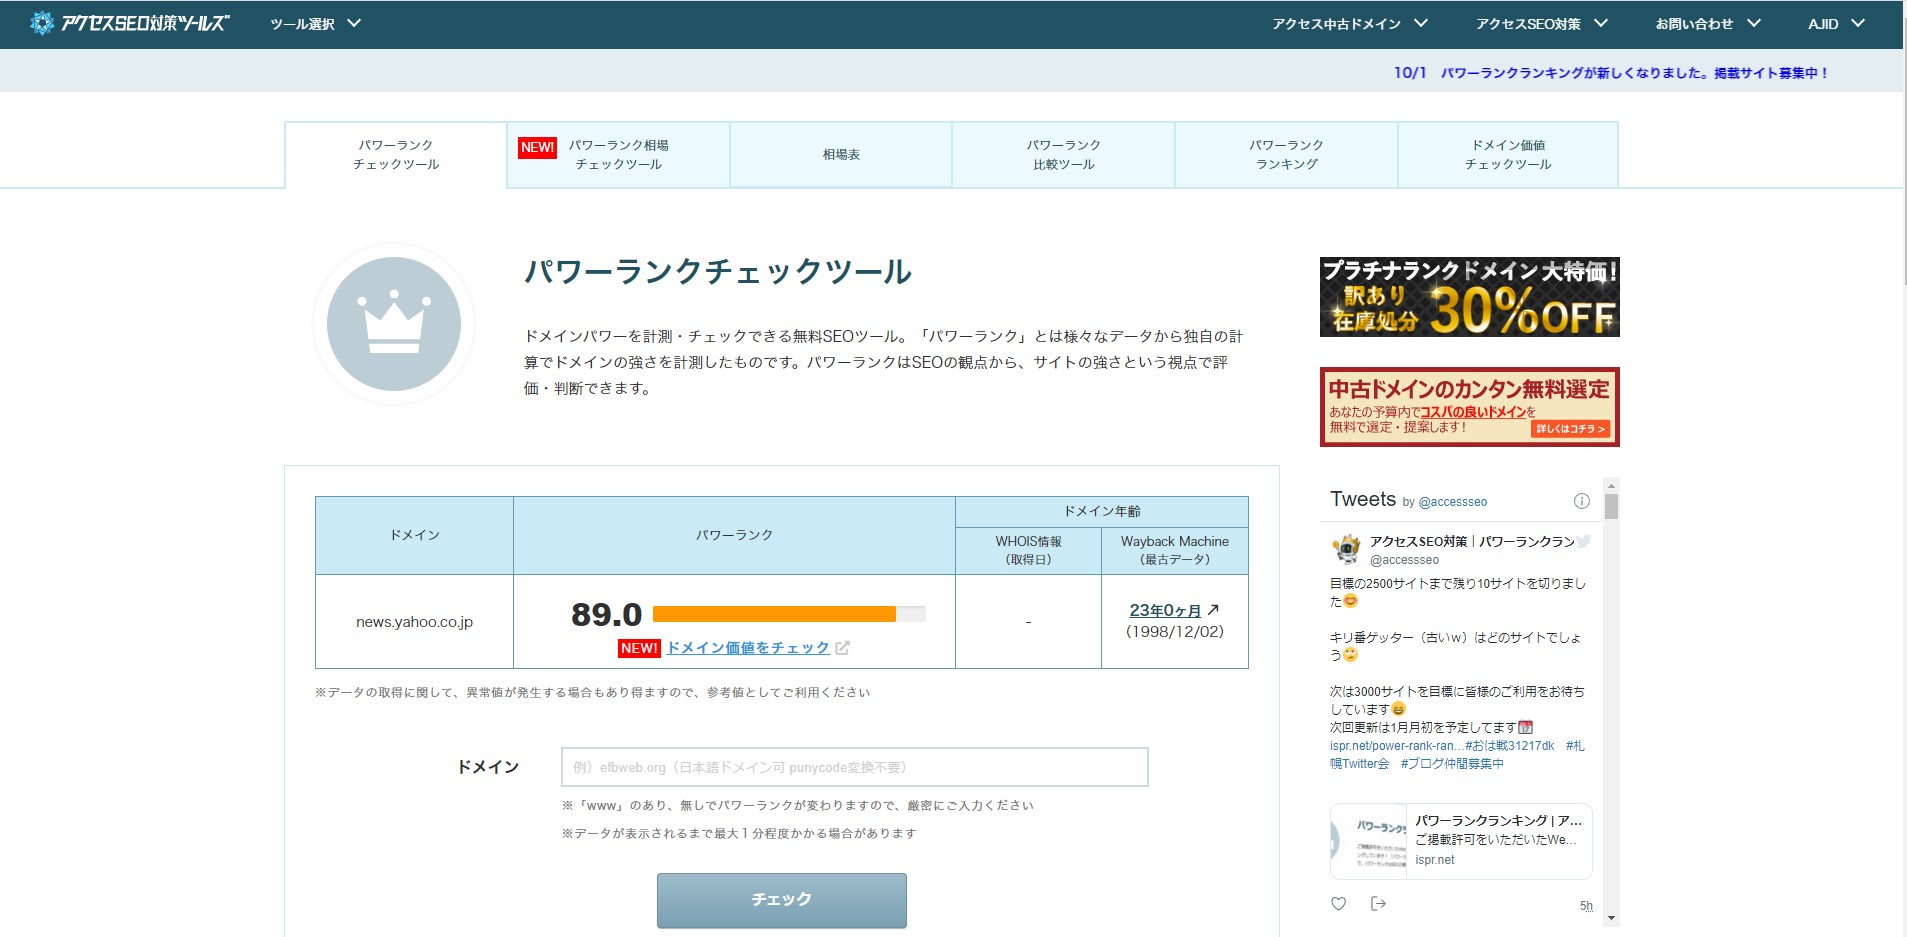Open the 23年0ヶ月 Wayback Machine link
Viewport: 1907px width, 937px height.
pos(1165,610)
